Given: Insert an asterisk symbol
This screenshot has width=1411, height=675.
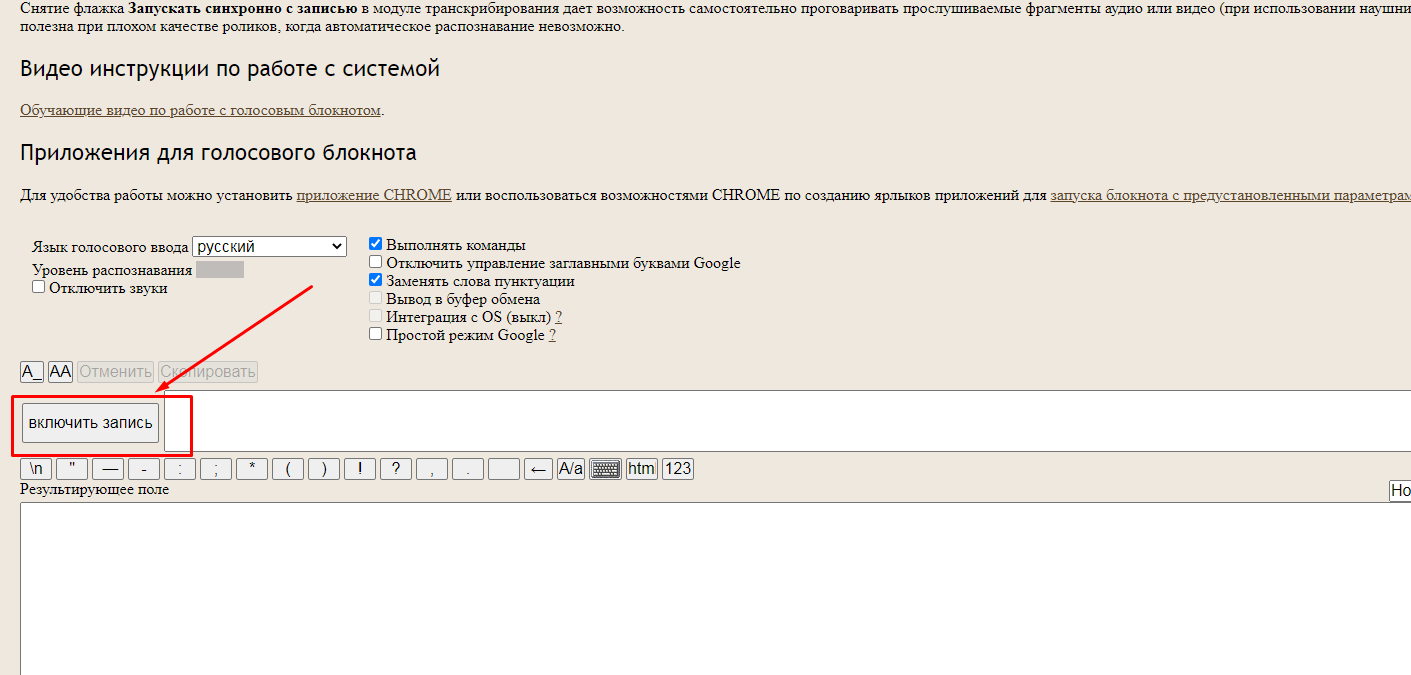Looking at the screenshot, I should pos(252,469).
